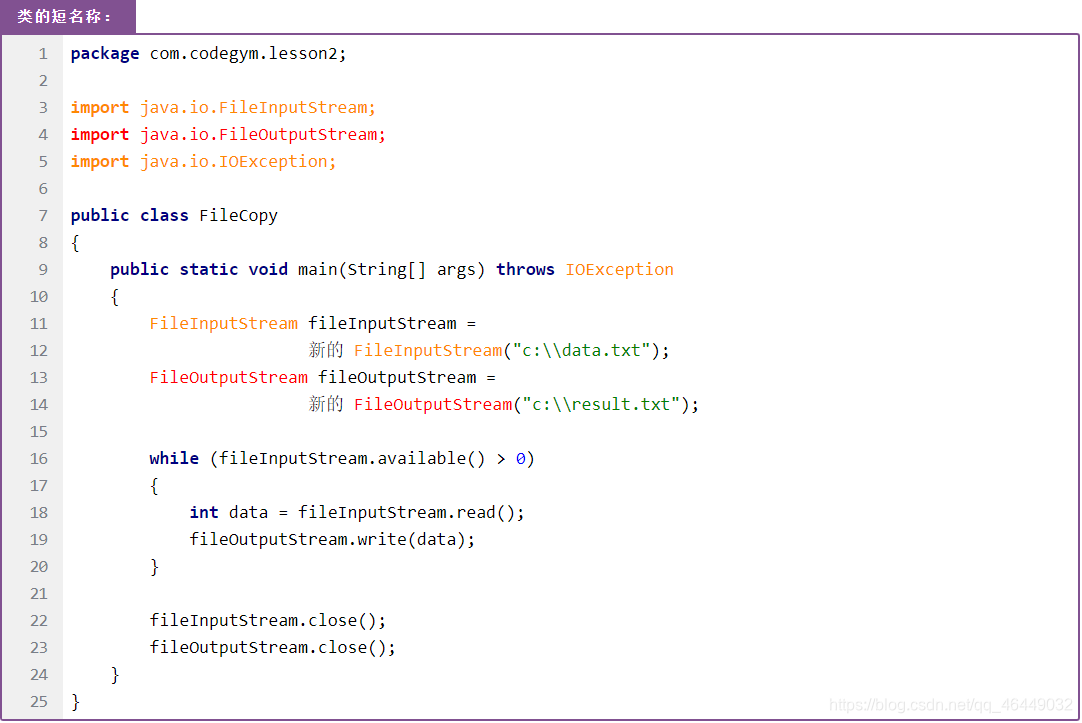The height and width of the screenshot is (723, 1082).
Task: Click the throws keyword
Action: point(524,270)
